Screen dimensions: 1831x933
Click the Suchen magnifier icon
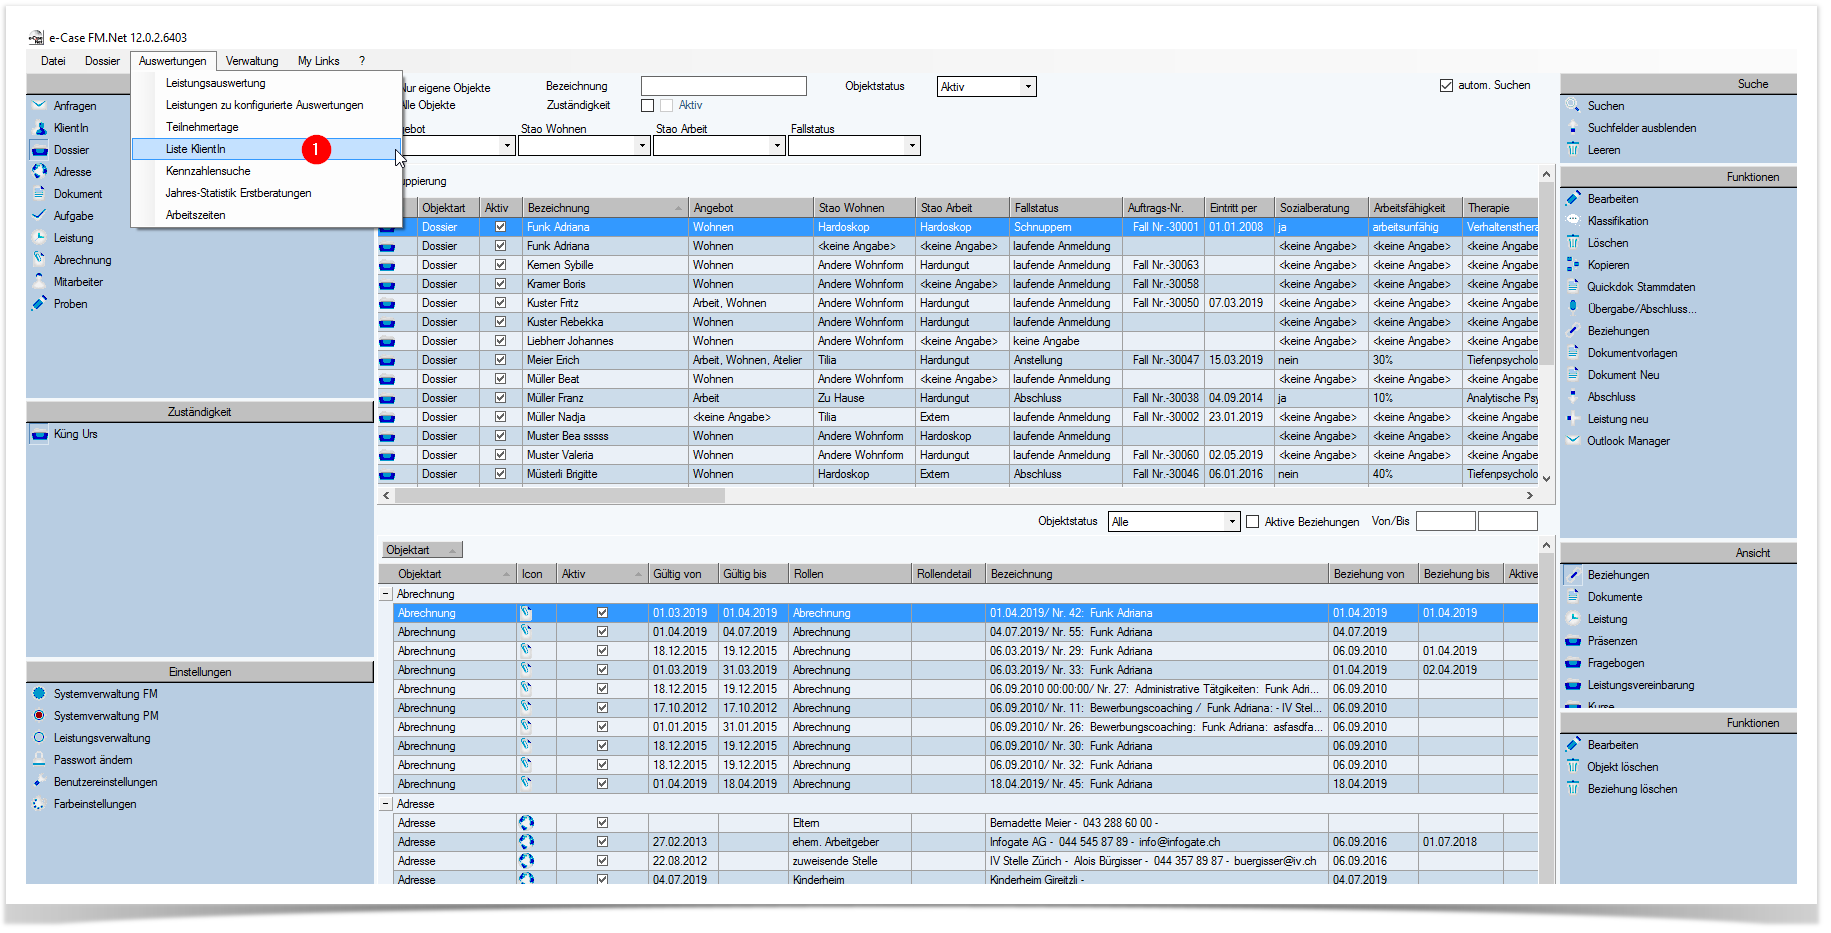pyautogui.click(x=1573, y=105)
